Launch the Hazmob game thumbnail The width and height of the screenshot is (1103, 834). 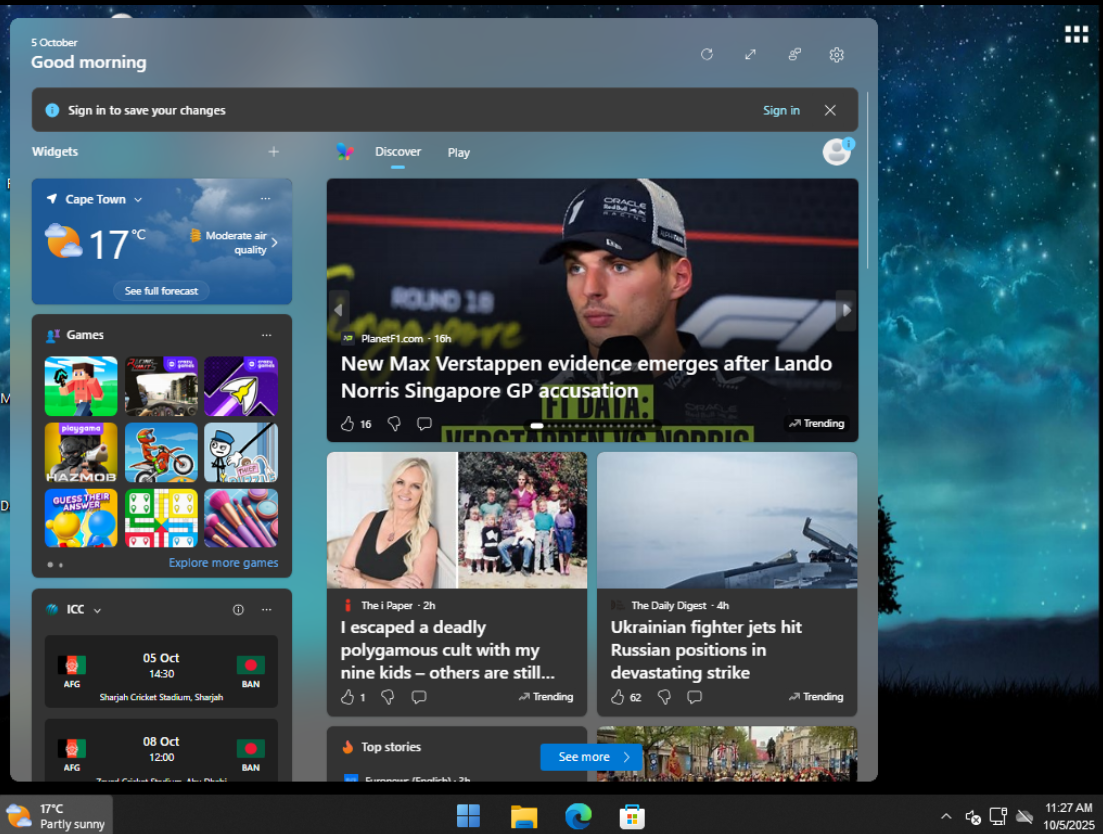tap(81, 452)
